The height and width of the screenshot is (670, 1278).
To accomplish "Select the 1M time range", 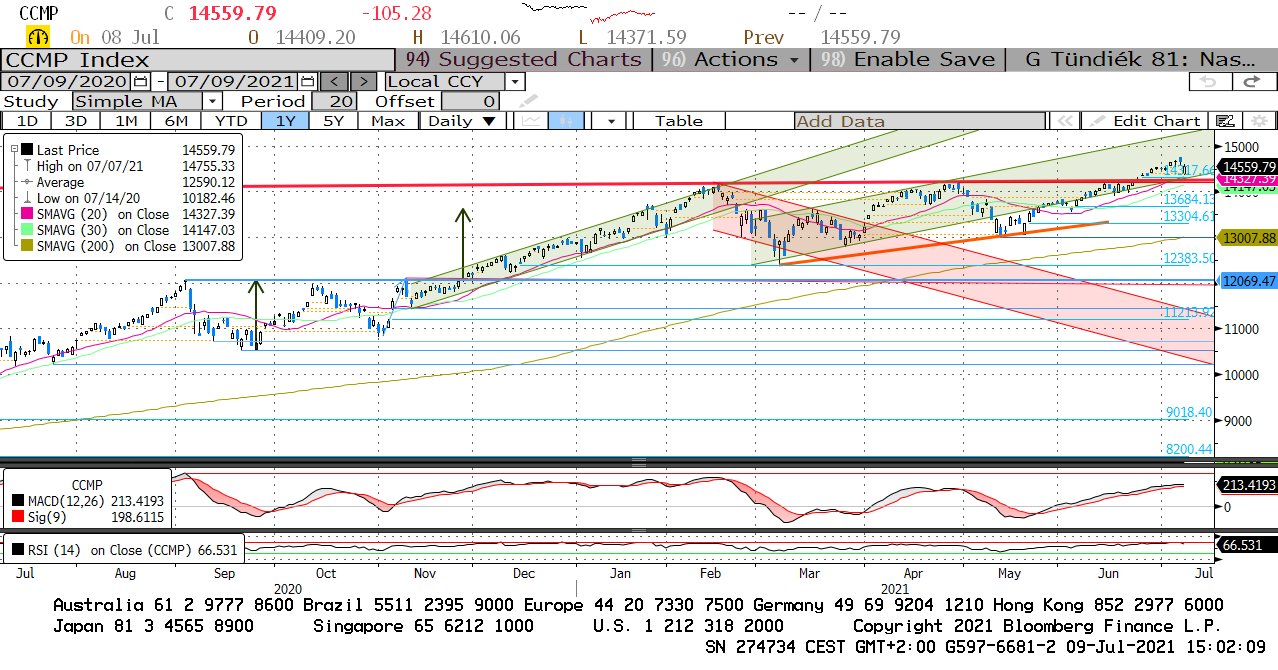I will click(126, 121).
